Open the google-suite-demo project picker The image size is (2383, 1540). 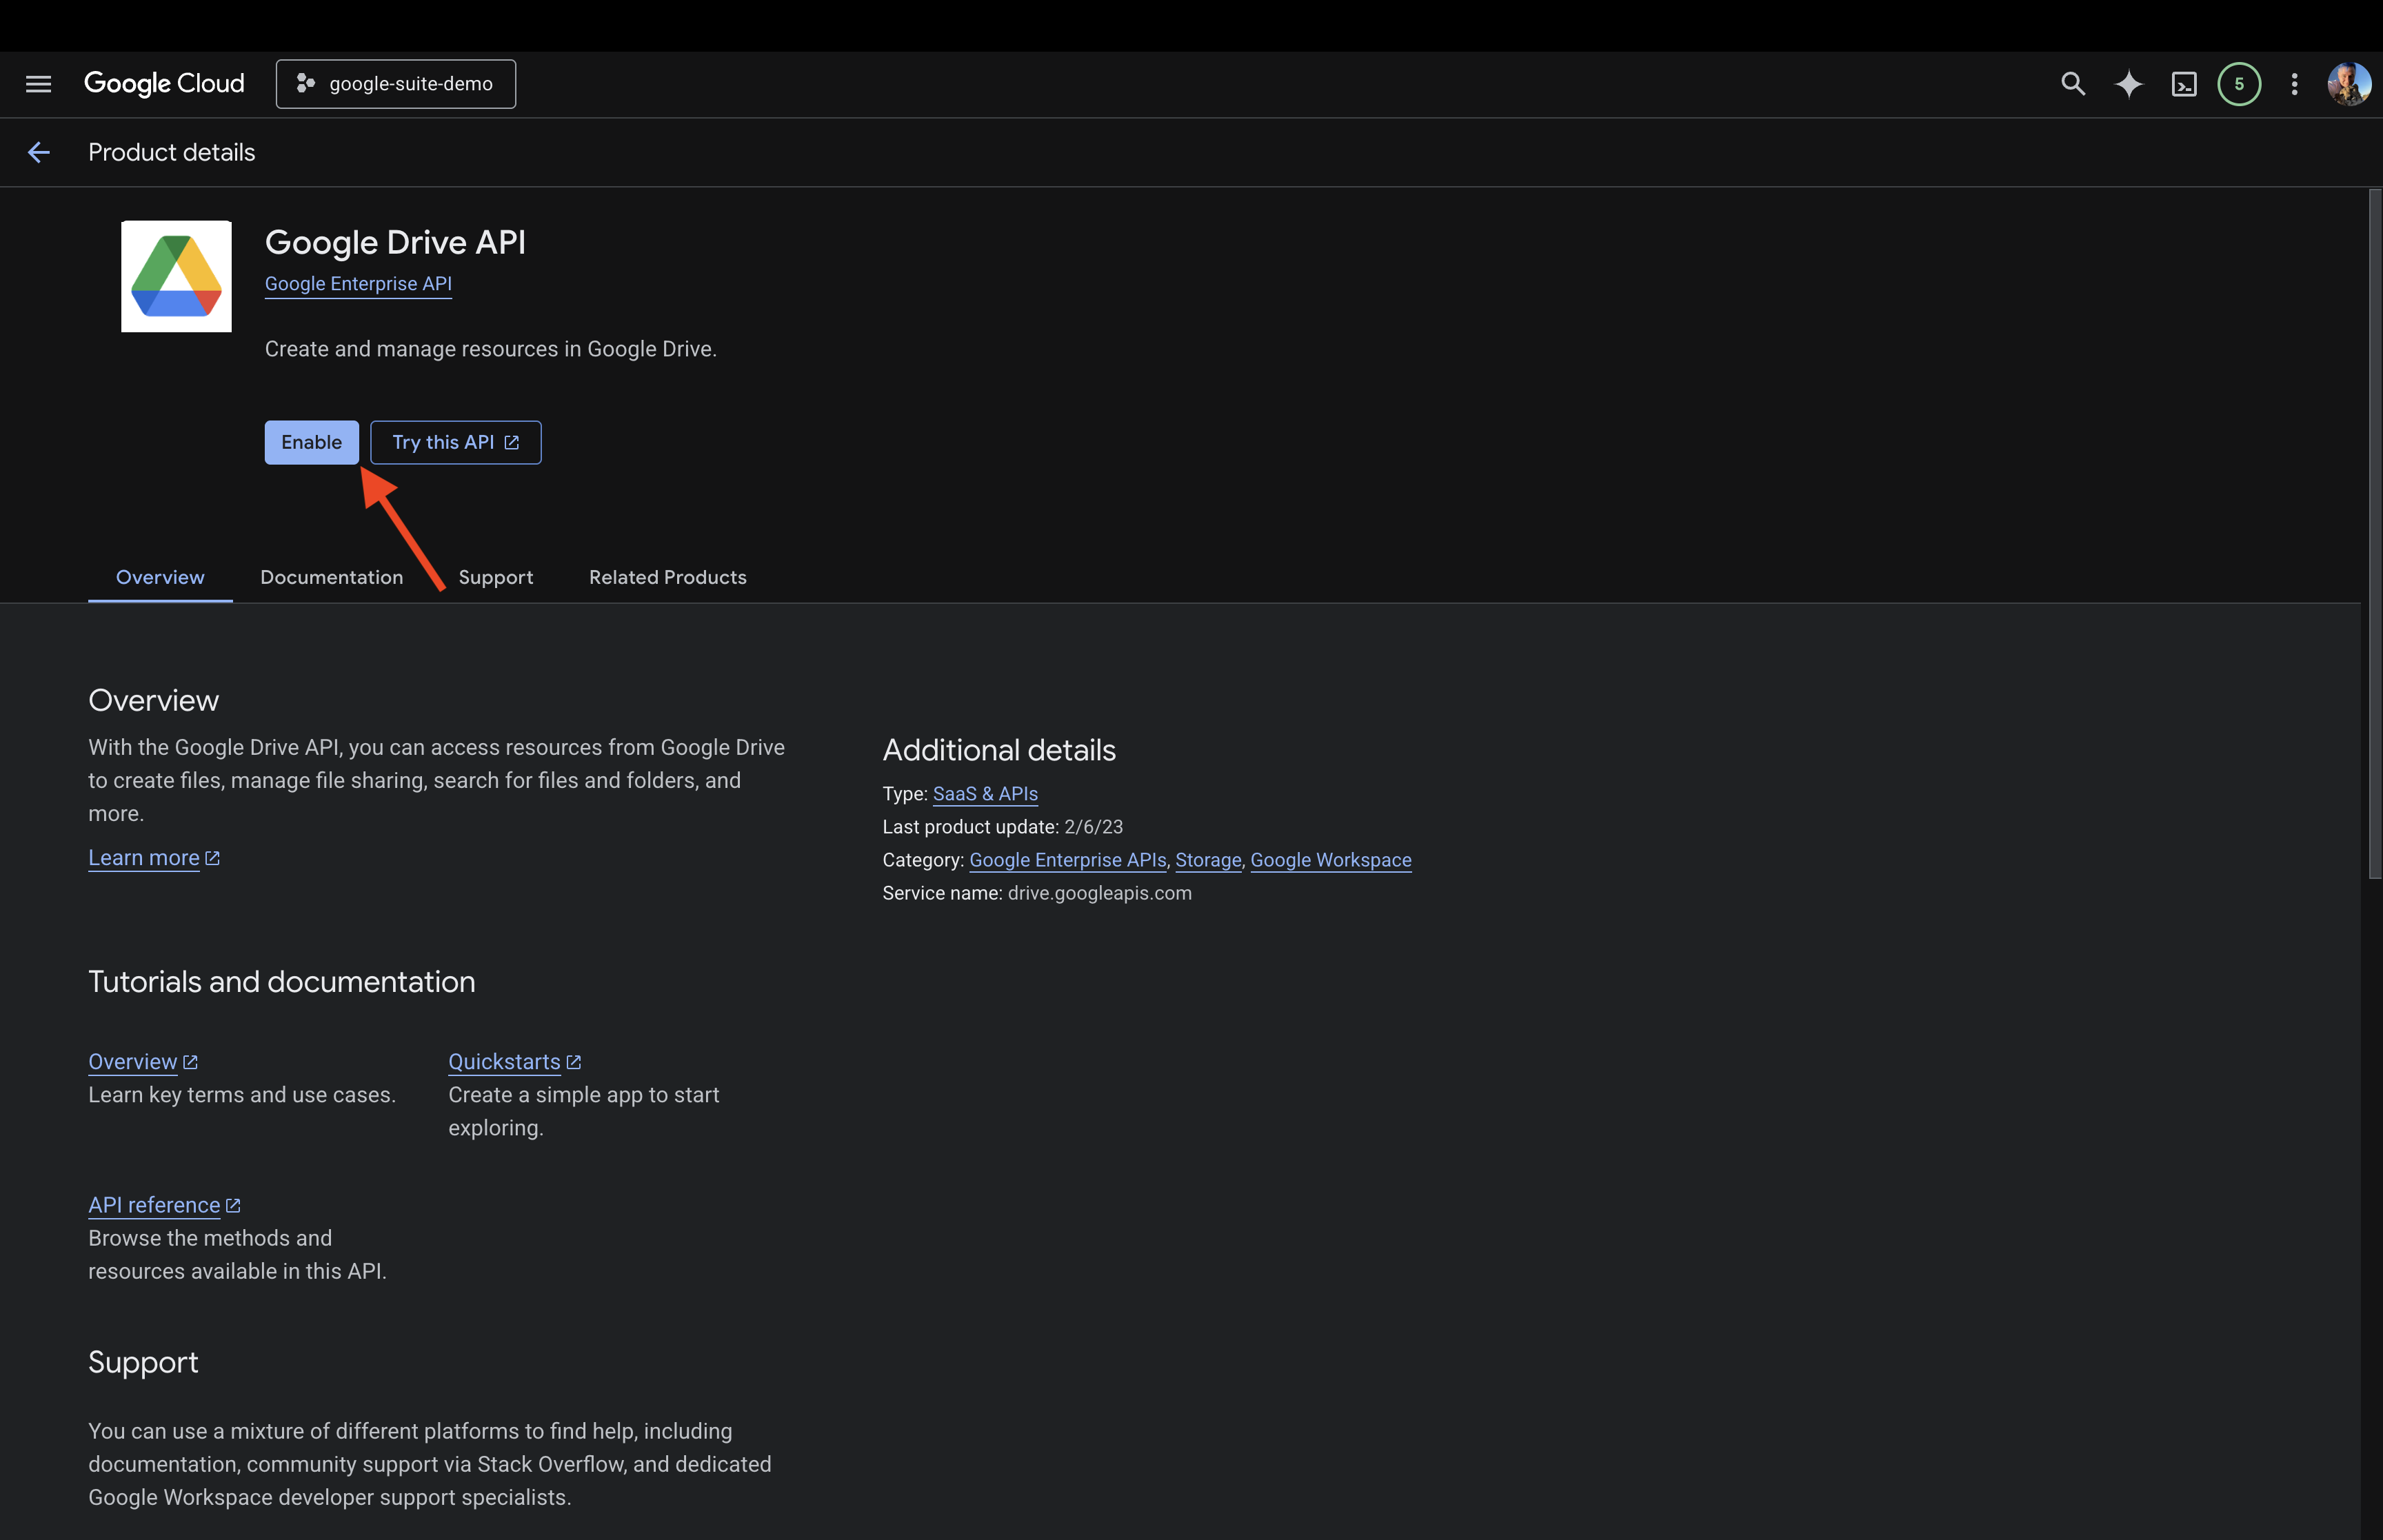coord(396,84)
